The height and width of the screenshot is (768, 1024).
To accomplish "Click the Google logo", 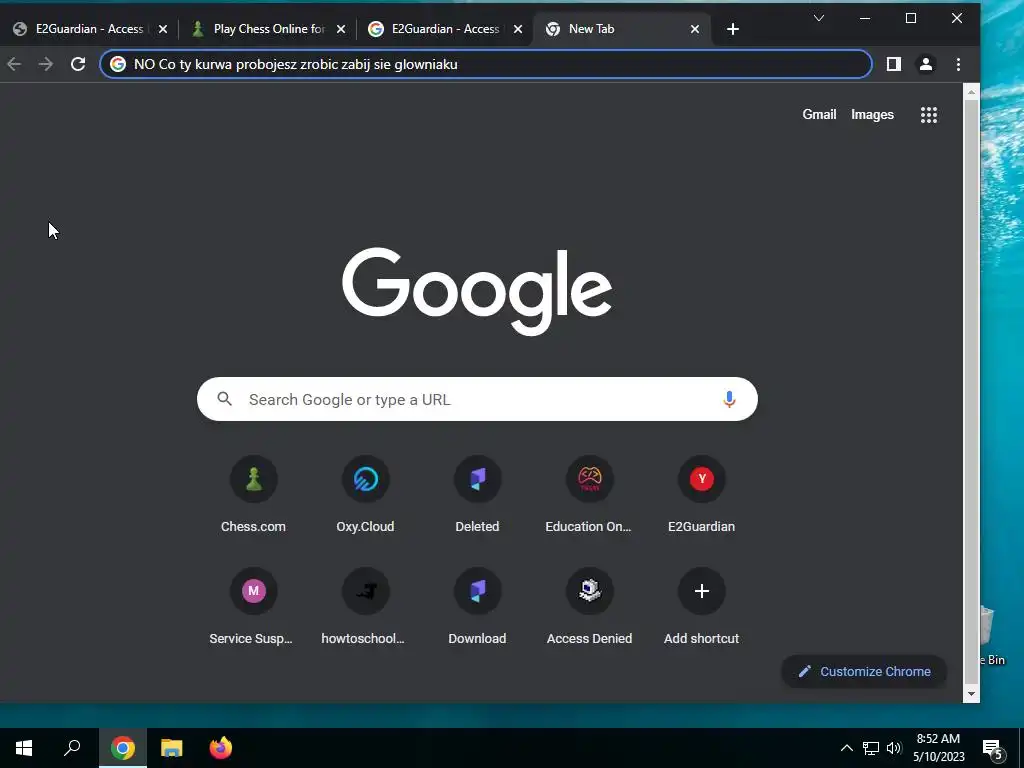I will [477, 291].
